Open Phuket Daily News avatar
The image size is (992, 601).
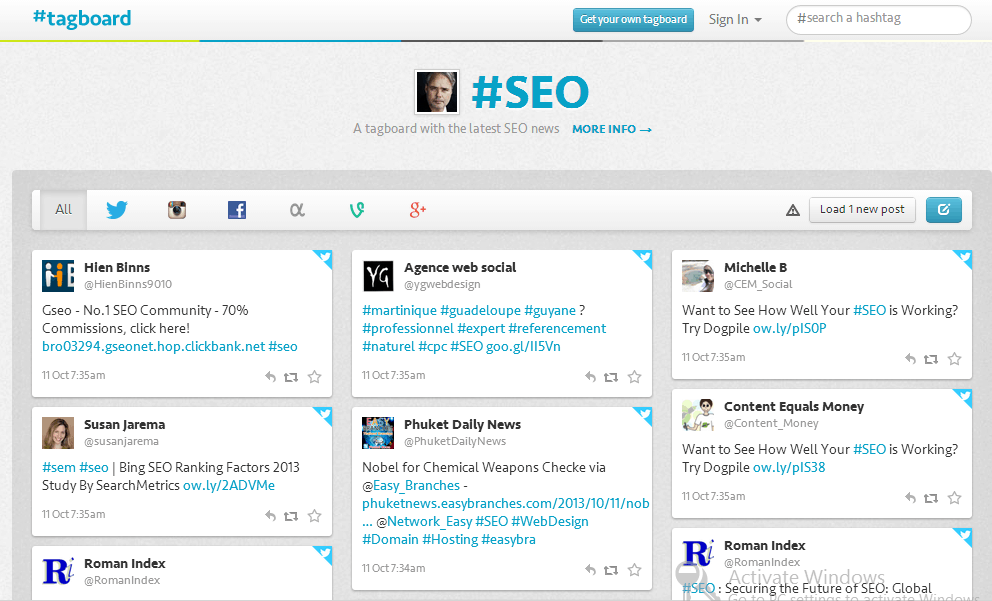(x=378, y=433)
